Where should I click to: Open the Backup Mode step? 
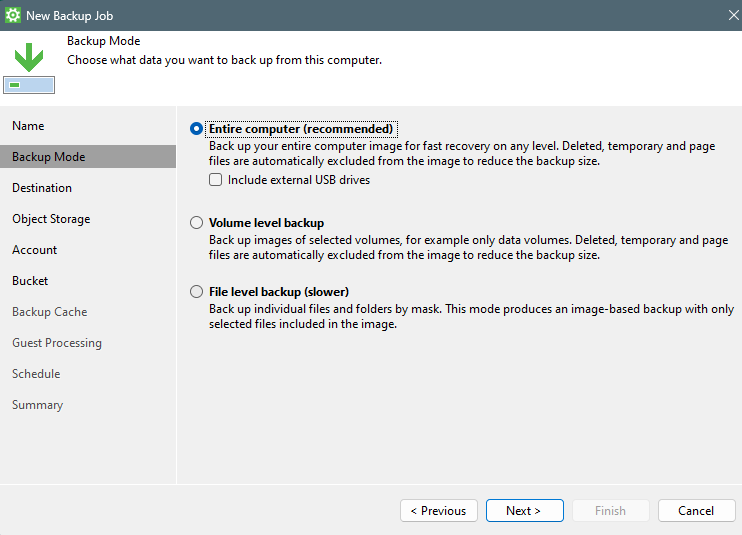[48, 157]
